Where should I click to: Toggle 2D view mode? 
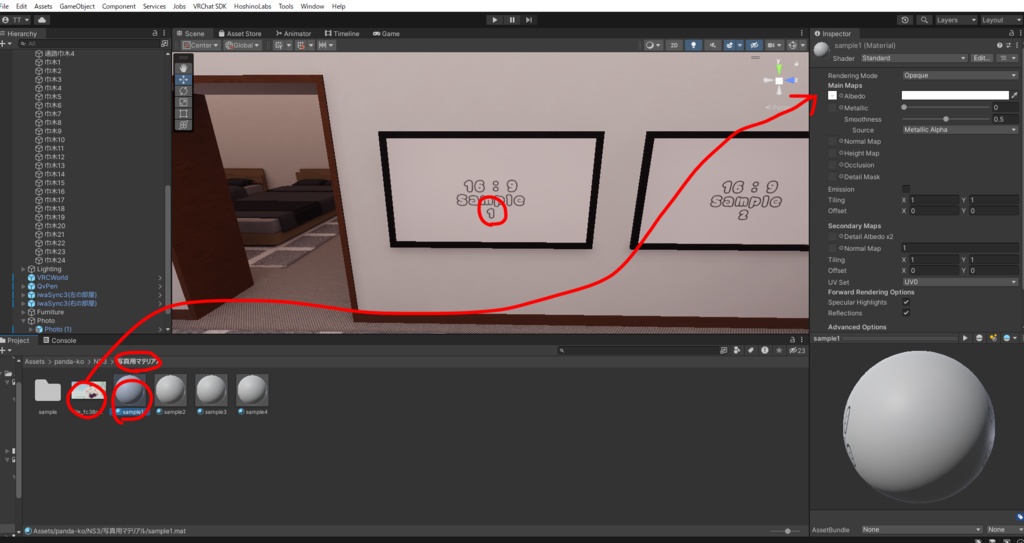pyautogui.click(x=674, y=45)
